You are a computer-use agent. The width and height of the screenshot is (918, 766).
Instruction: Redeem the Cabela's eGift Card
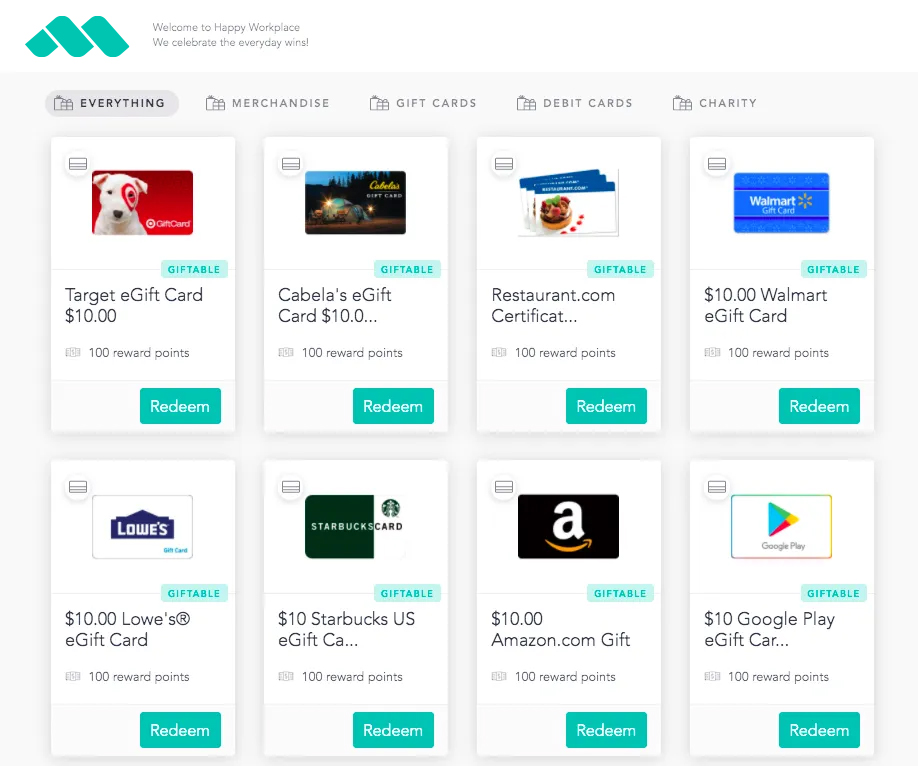coord(393,406)
